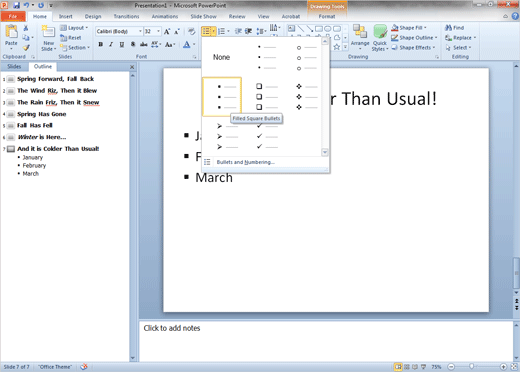Select Arrow Bullets option

(x=227, y=136)
